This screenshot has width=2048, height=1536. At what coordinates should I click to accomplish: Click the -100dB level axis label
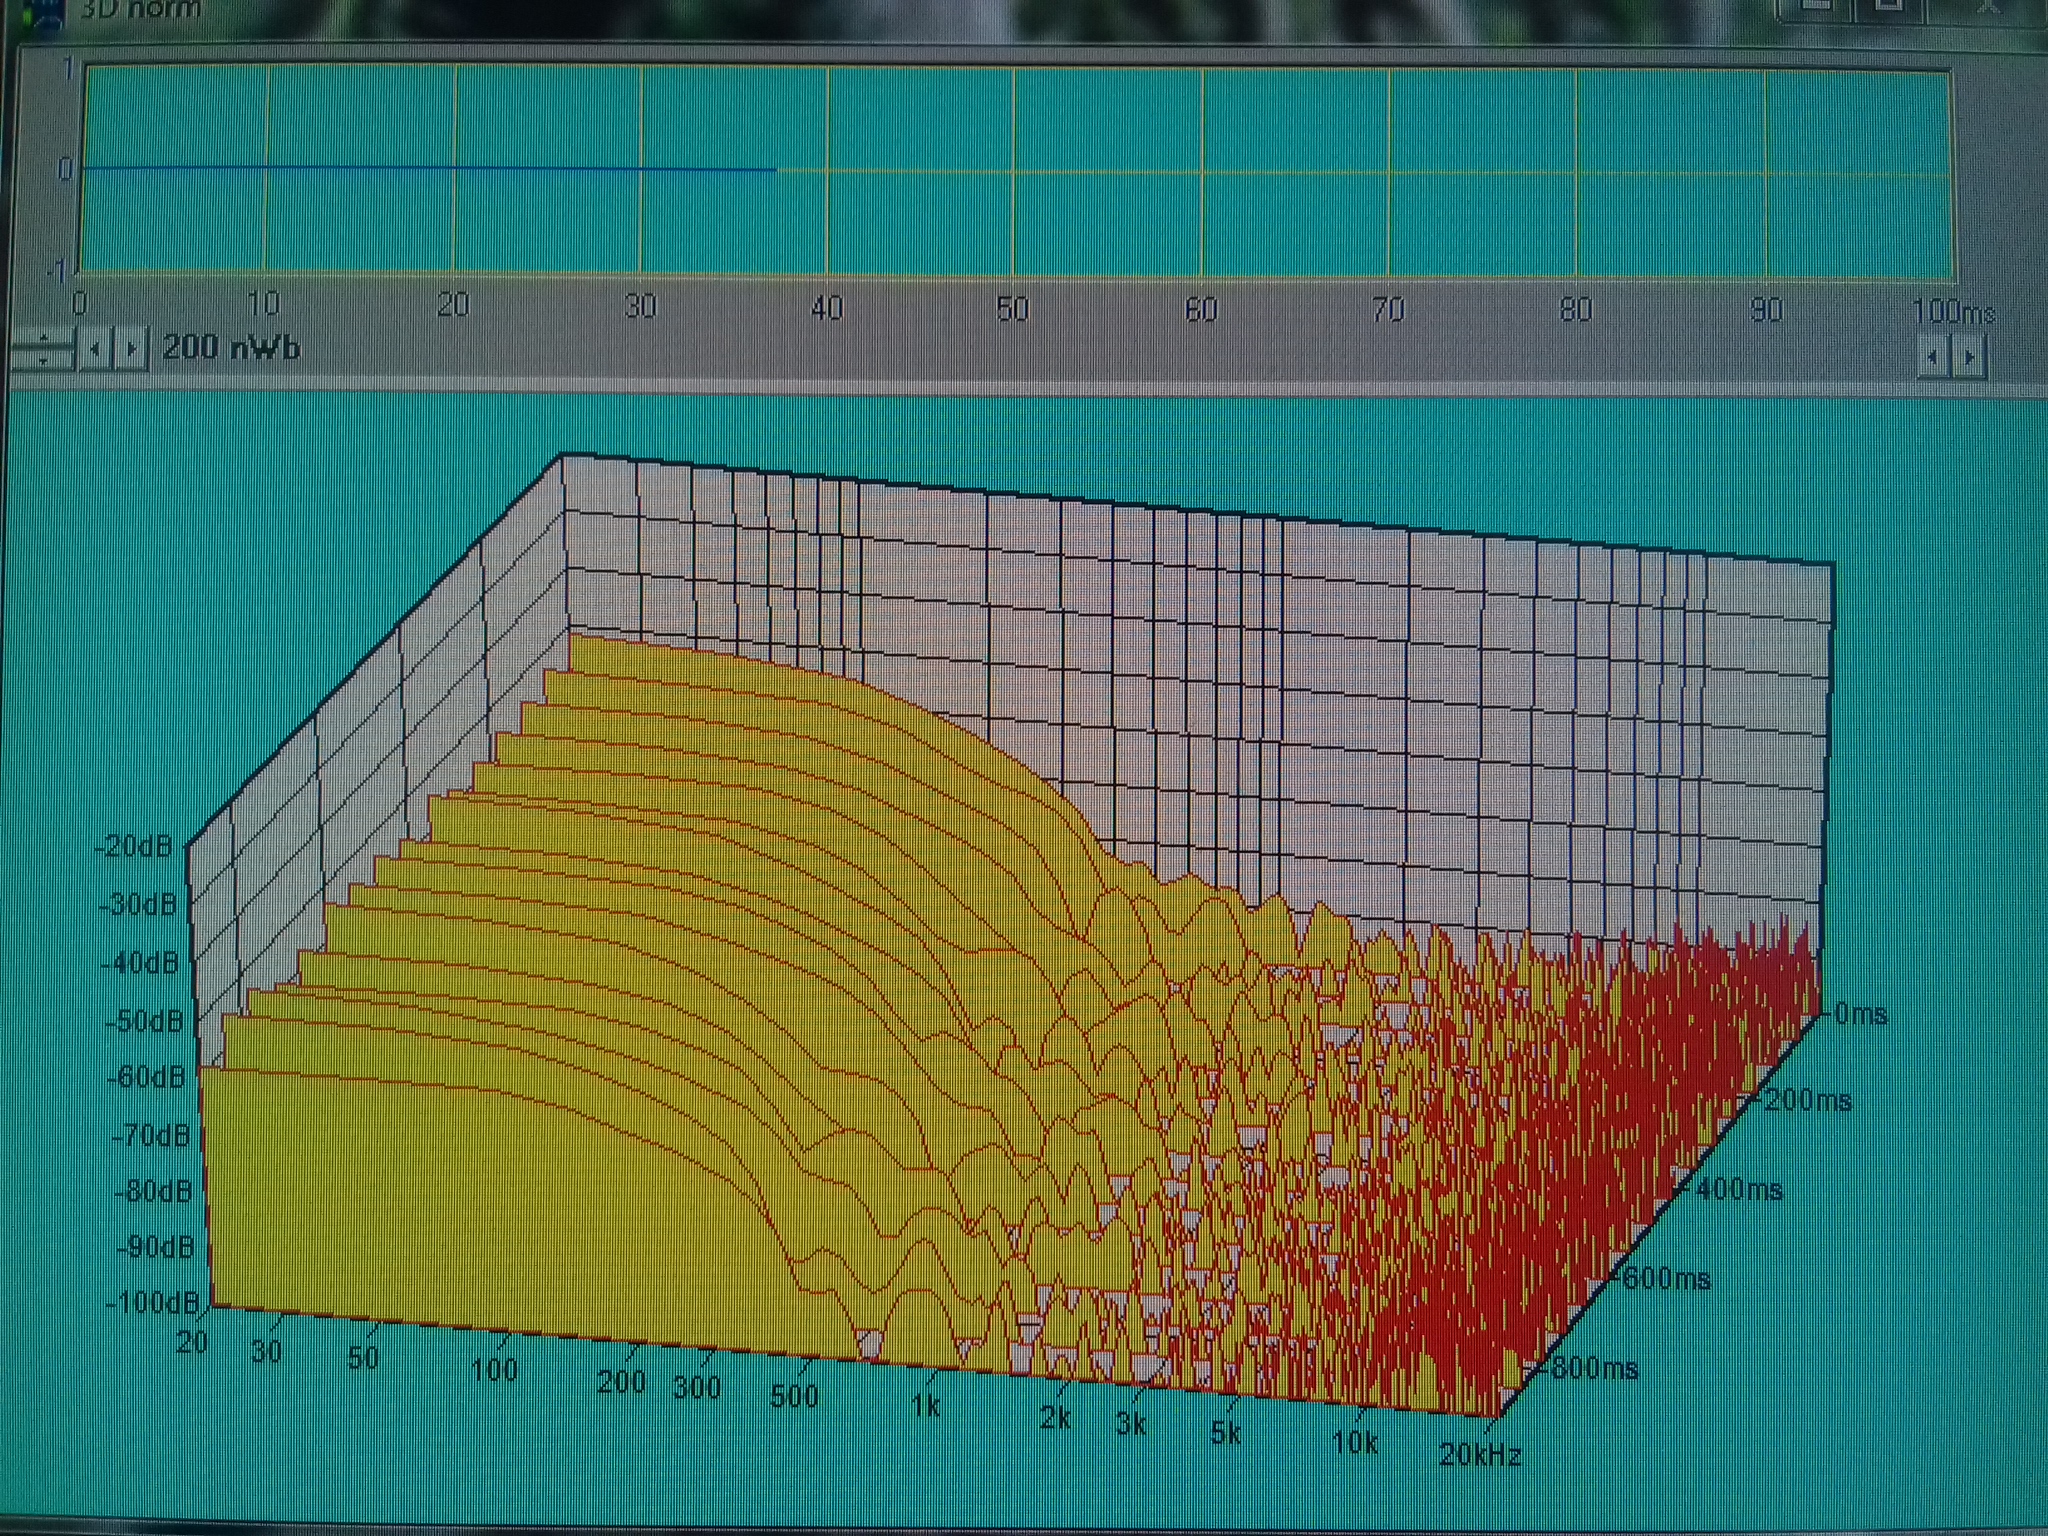(x=152, y=1303)
